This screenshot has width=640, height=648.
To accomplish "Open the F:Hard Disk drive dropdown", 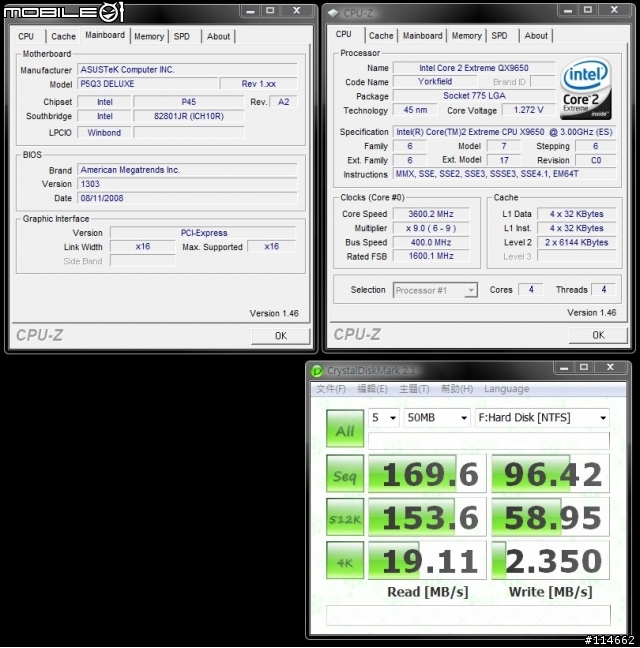I will 542,418.
